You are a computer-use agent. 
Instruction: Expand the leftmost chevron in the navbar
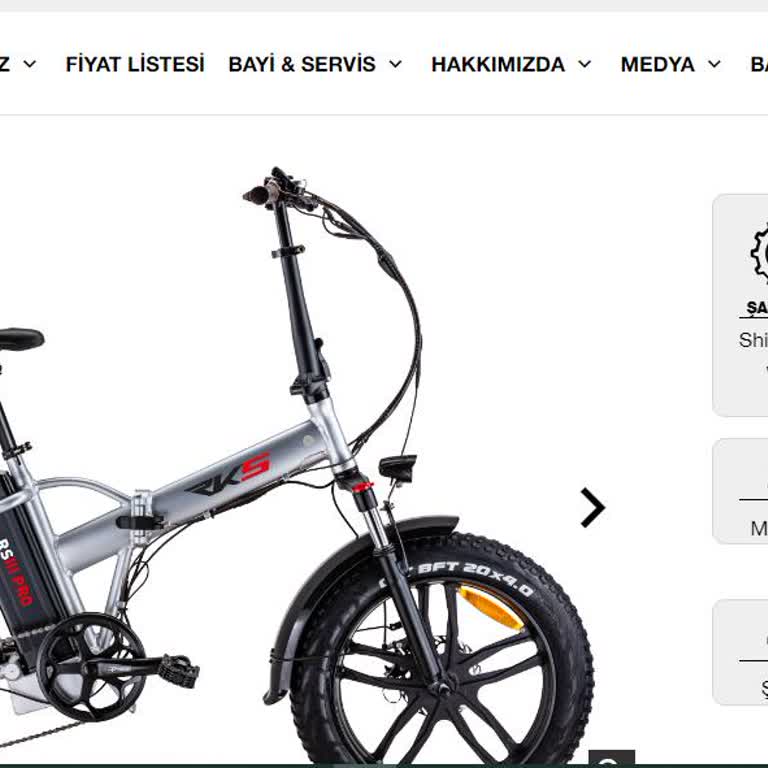[x=30, y=64]
